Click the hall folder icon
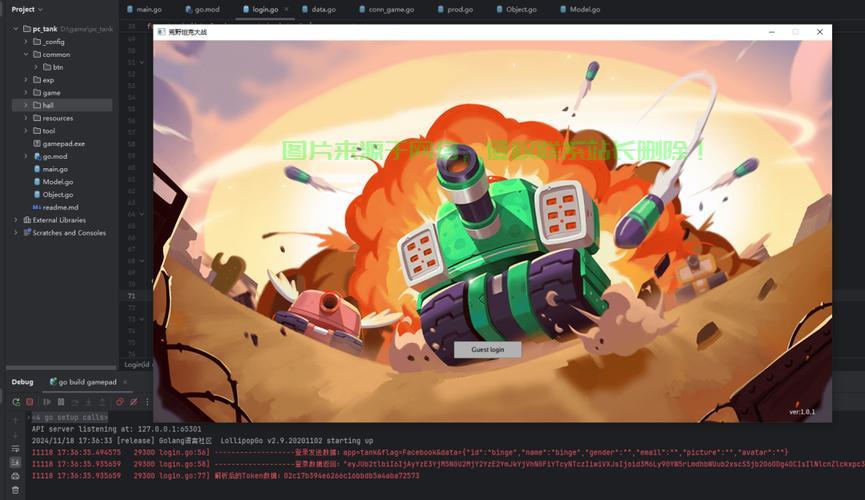 (x=37, y=105)
